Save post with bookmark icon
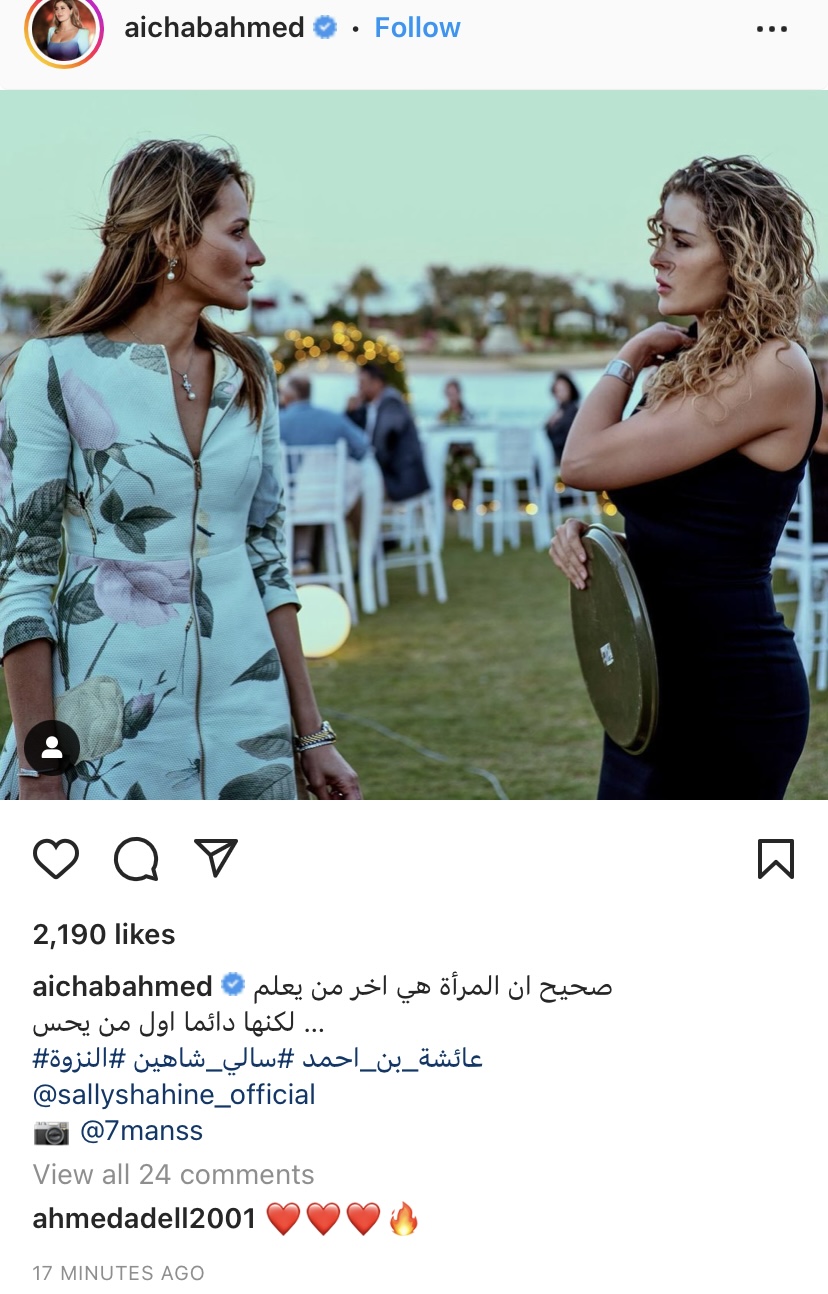828x1294 pixels. (x=775, y=858)
